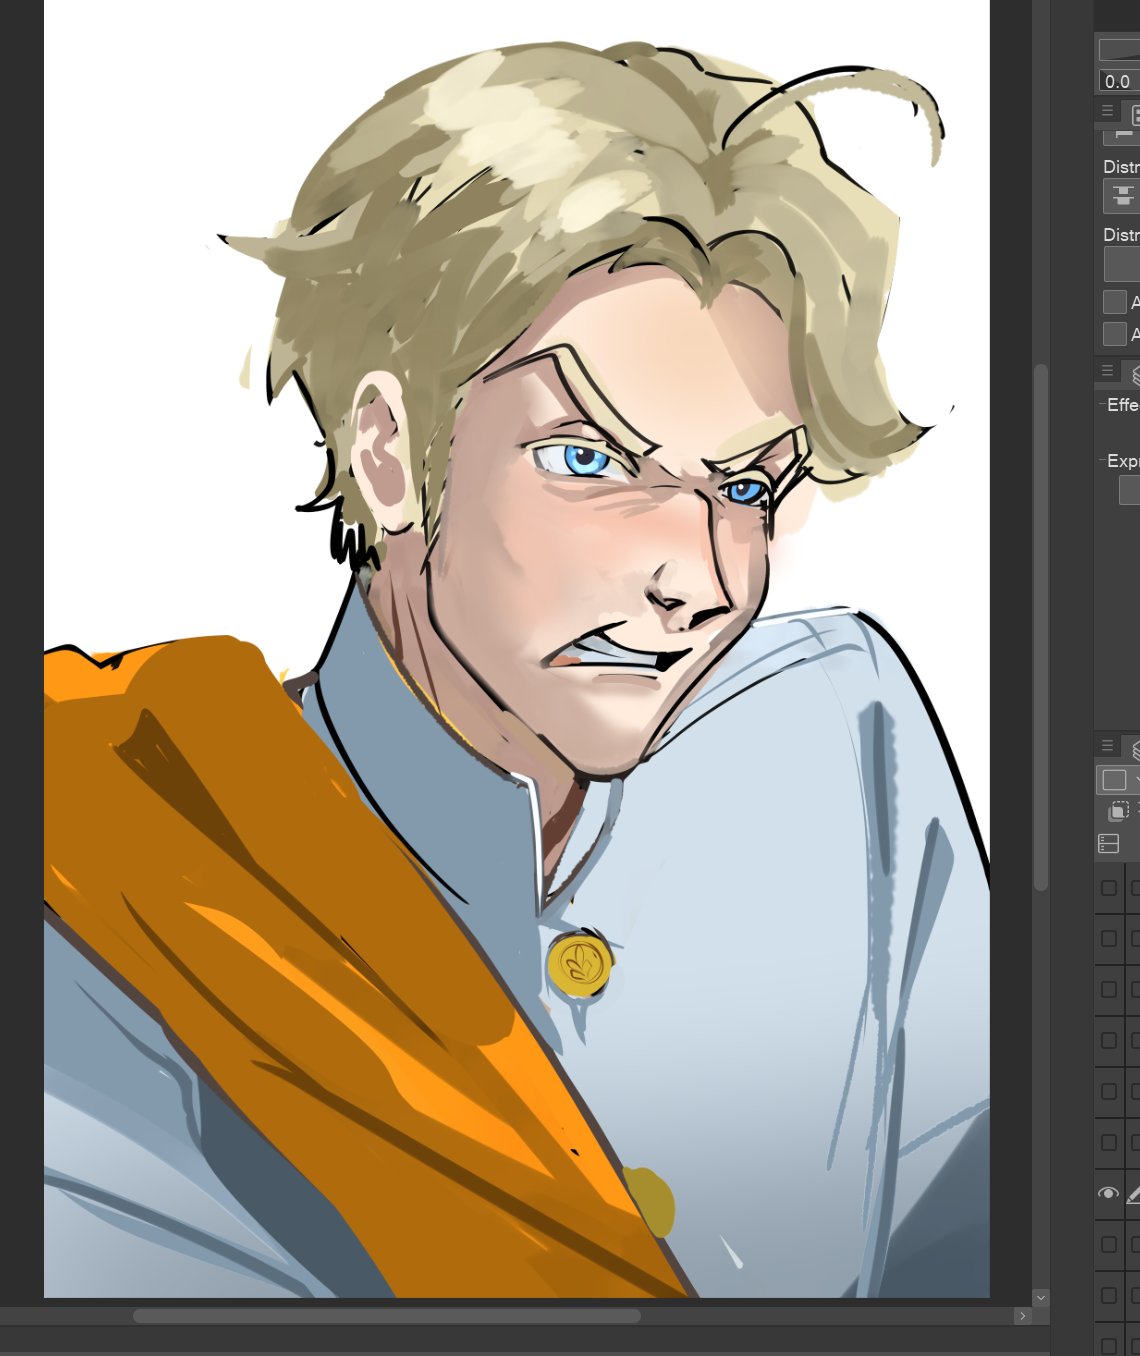Click the two-pane layer list icon
Image resolution: width=1140 pixels, height=1356 pixels.
tap(1109, 844)
